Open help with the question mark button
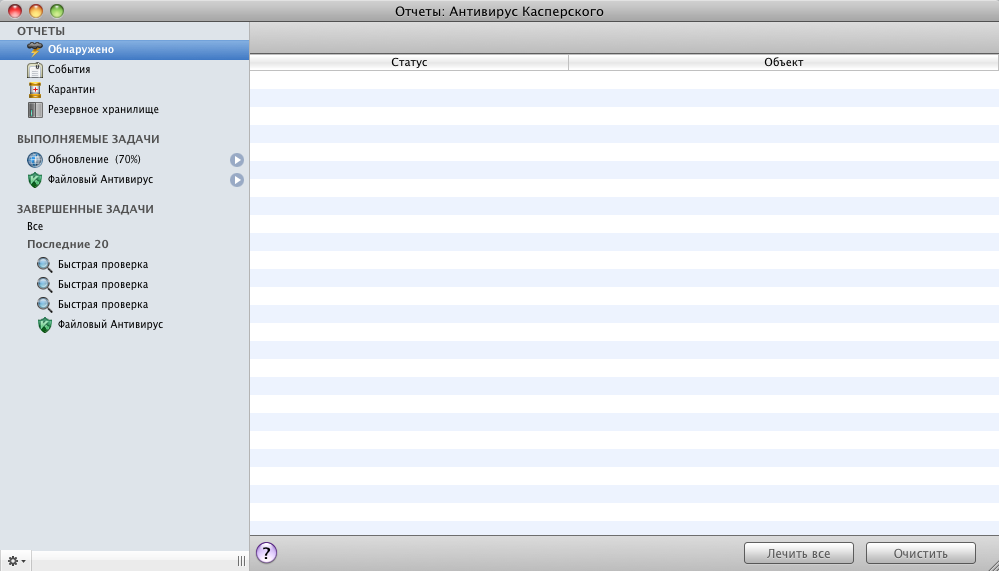 266,553
